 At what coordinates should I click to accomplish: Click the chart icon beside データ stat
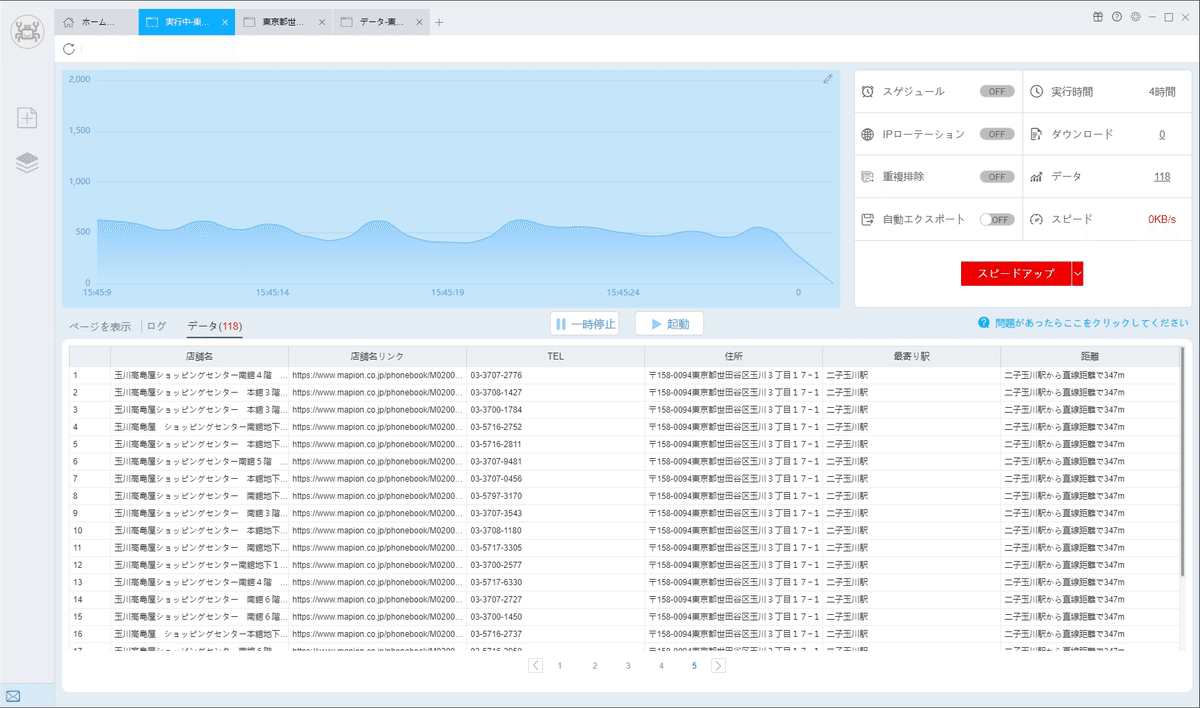click(1036, 176)
